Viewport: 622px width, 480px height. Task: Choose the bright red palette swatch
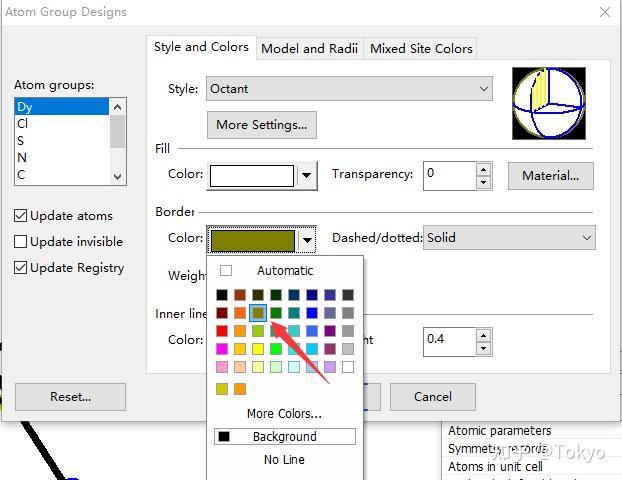pos(221,331)
